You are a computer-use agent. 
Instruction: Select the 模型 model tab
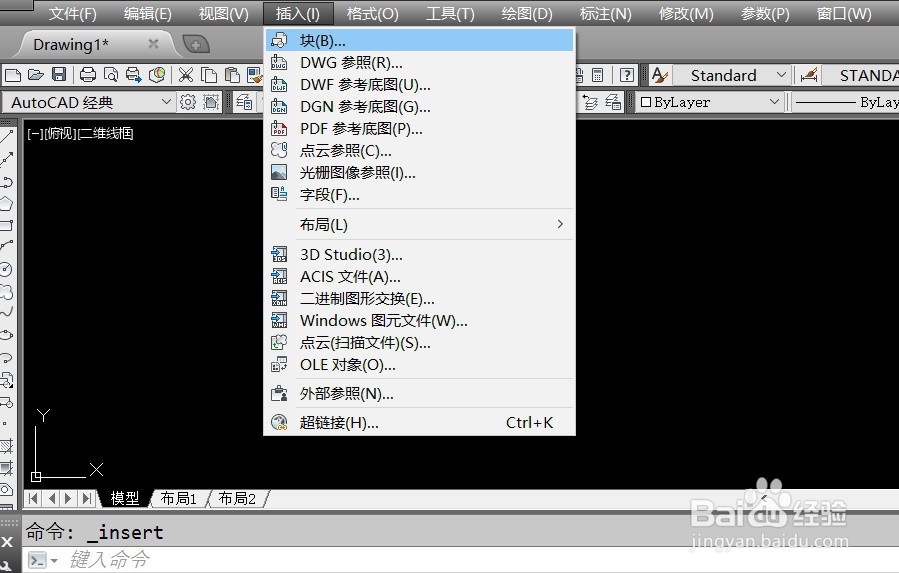click(125, 498)
